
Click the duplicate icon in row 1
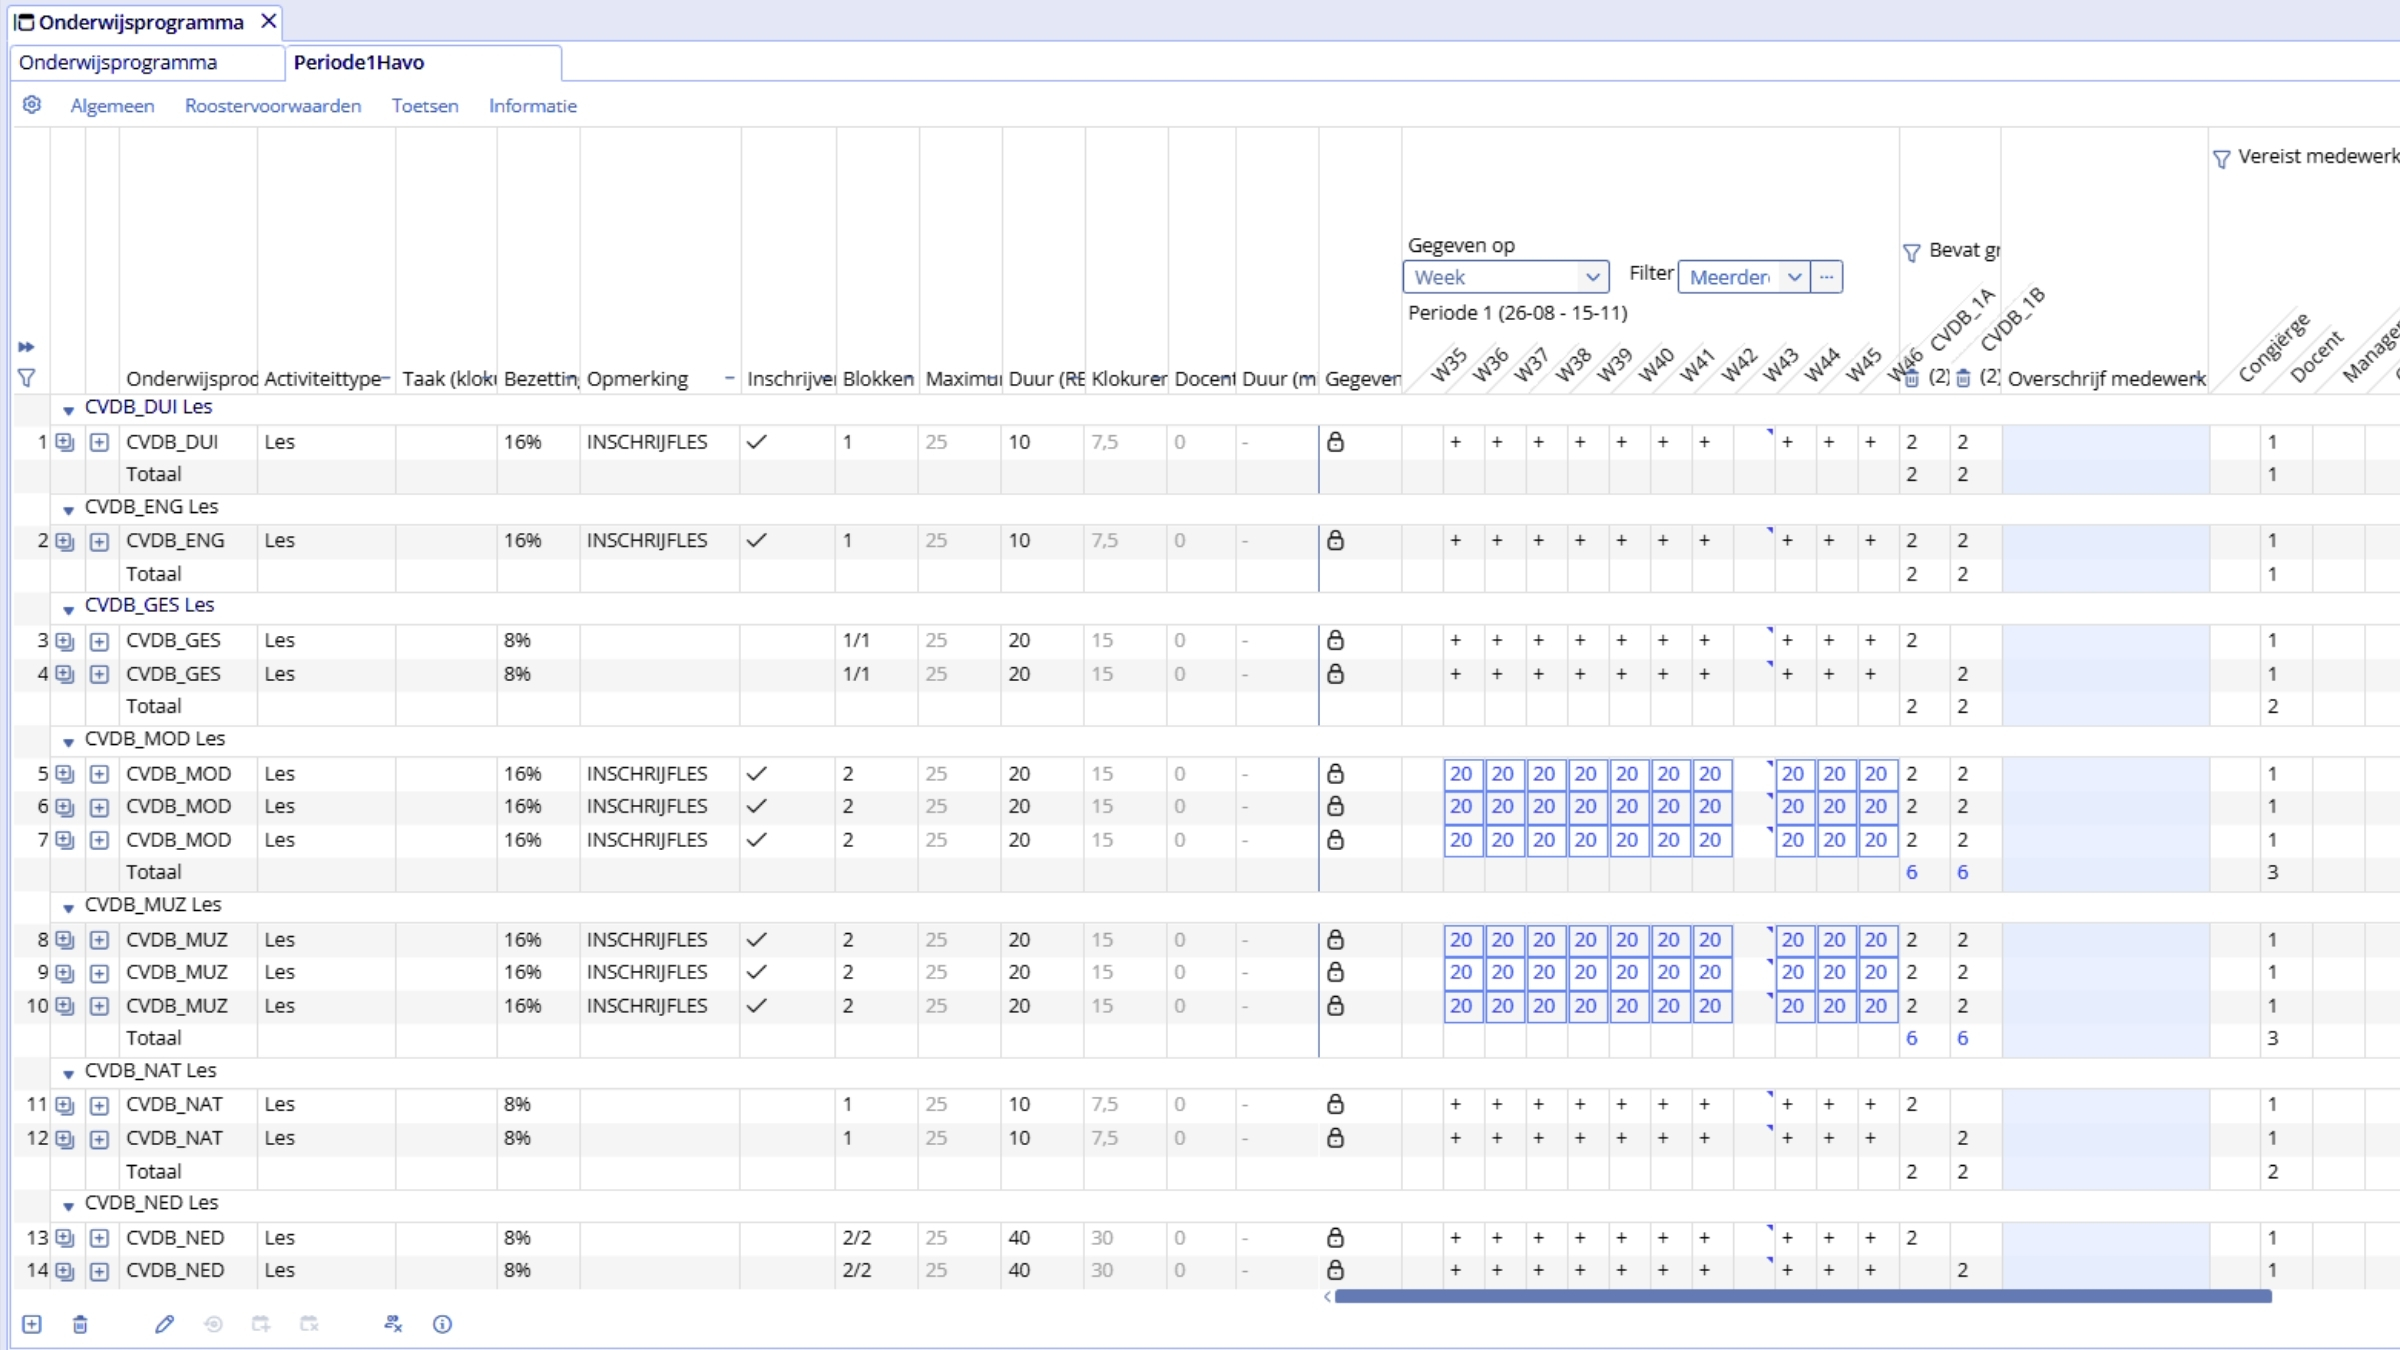point(65,442)
